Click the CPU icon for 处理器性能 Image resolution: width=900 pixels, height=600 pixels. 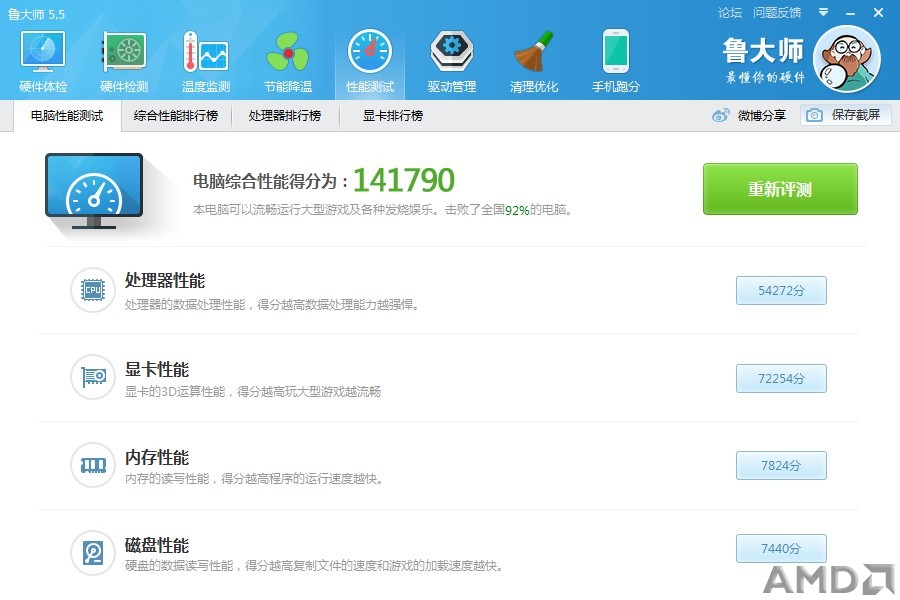pyautogui.click(x=93, y=290)
